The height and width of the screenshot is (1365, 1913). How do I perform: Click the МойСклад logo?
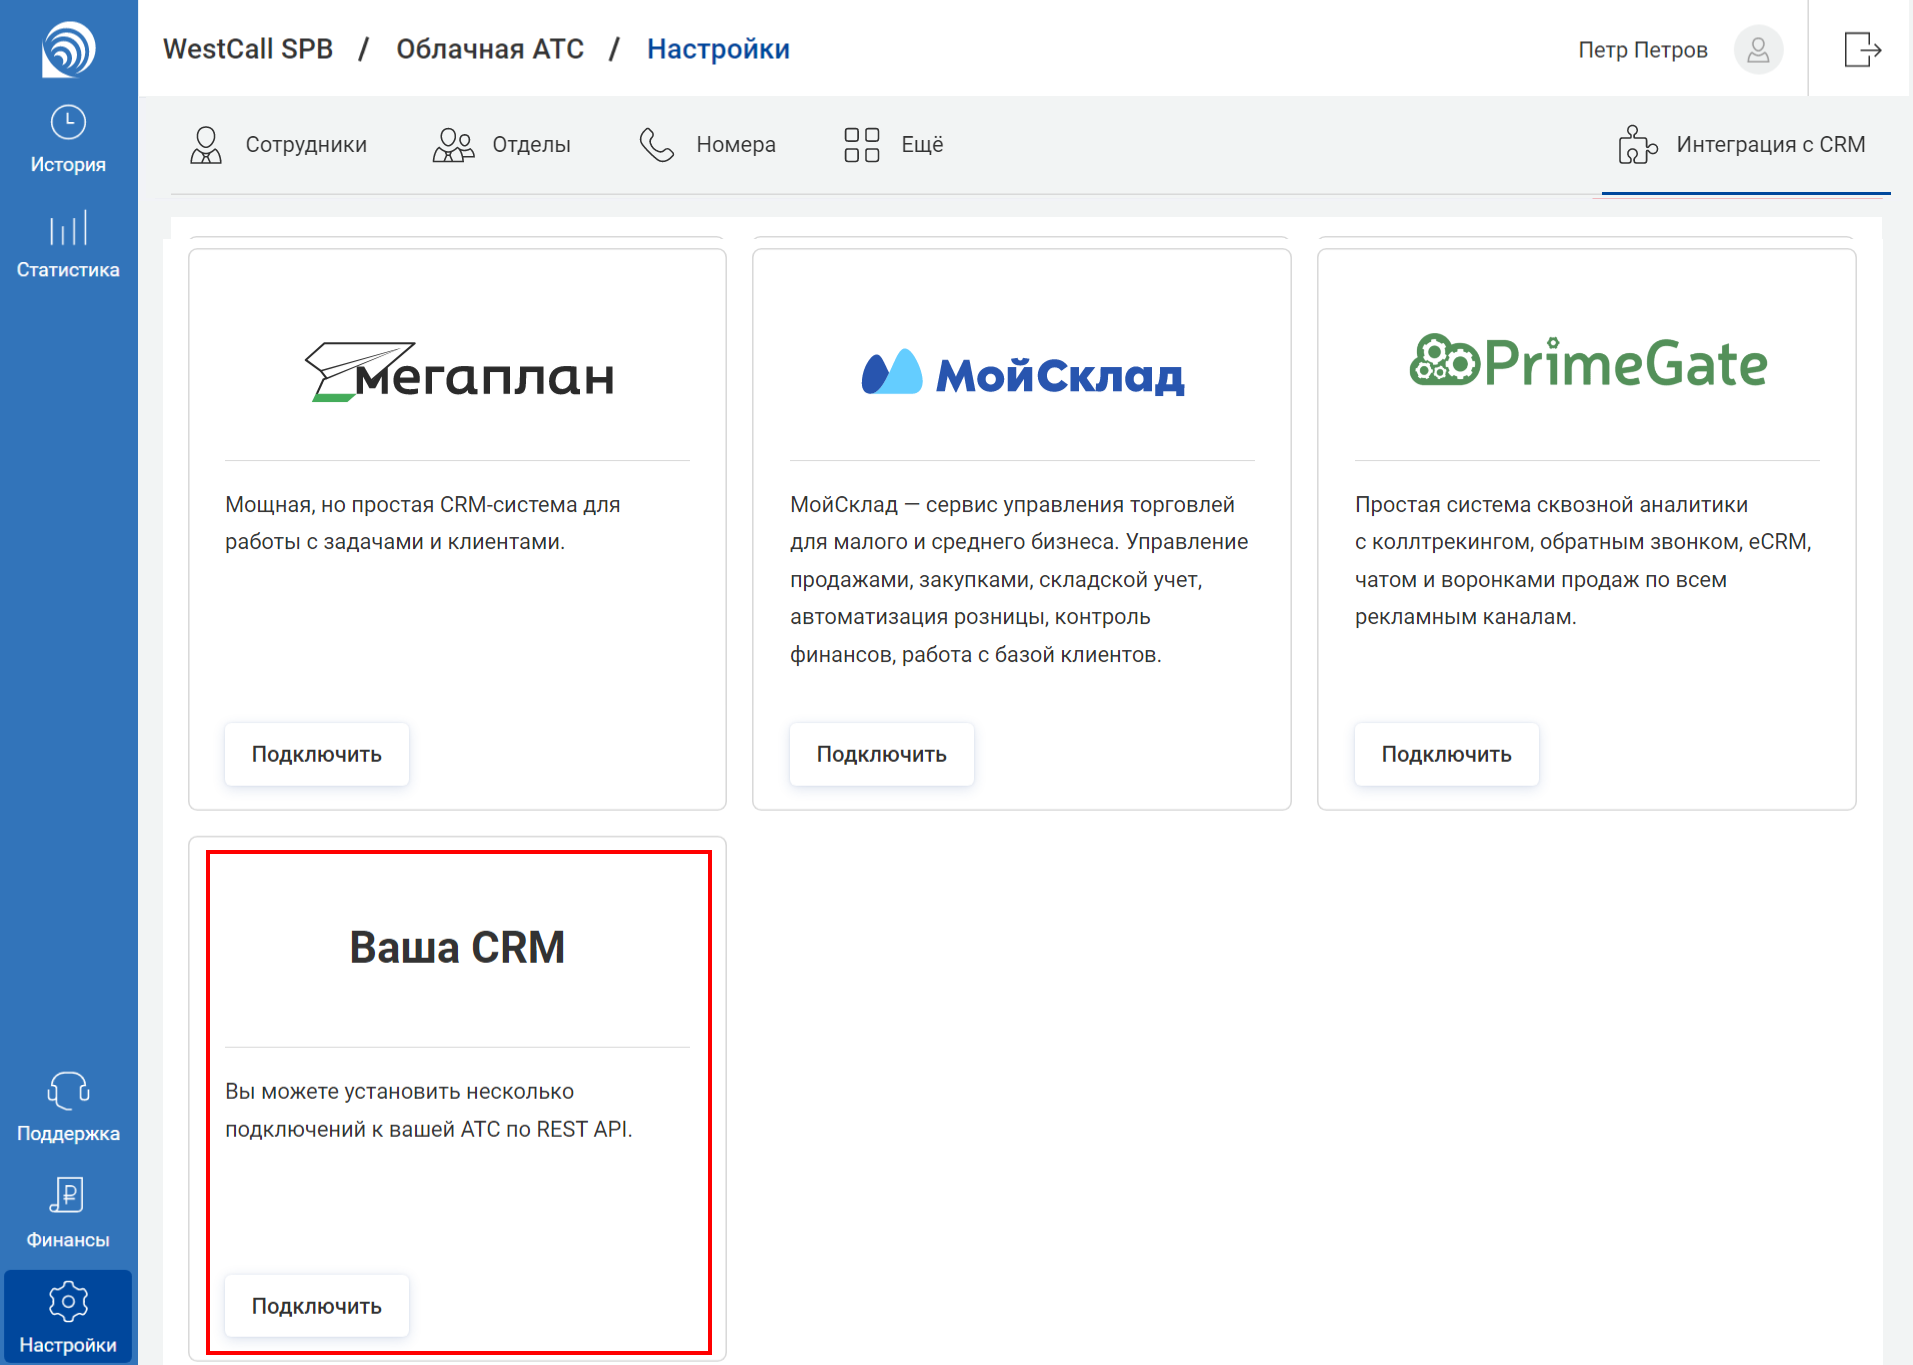pos(1023,374)
